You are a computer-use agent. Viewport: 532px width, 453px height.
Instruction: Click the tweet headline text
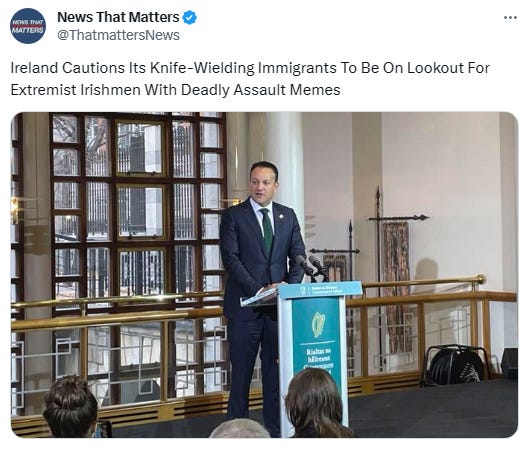(250, 79)
